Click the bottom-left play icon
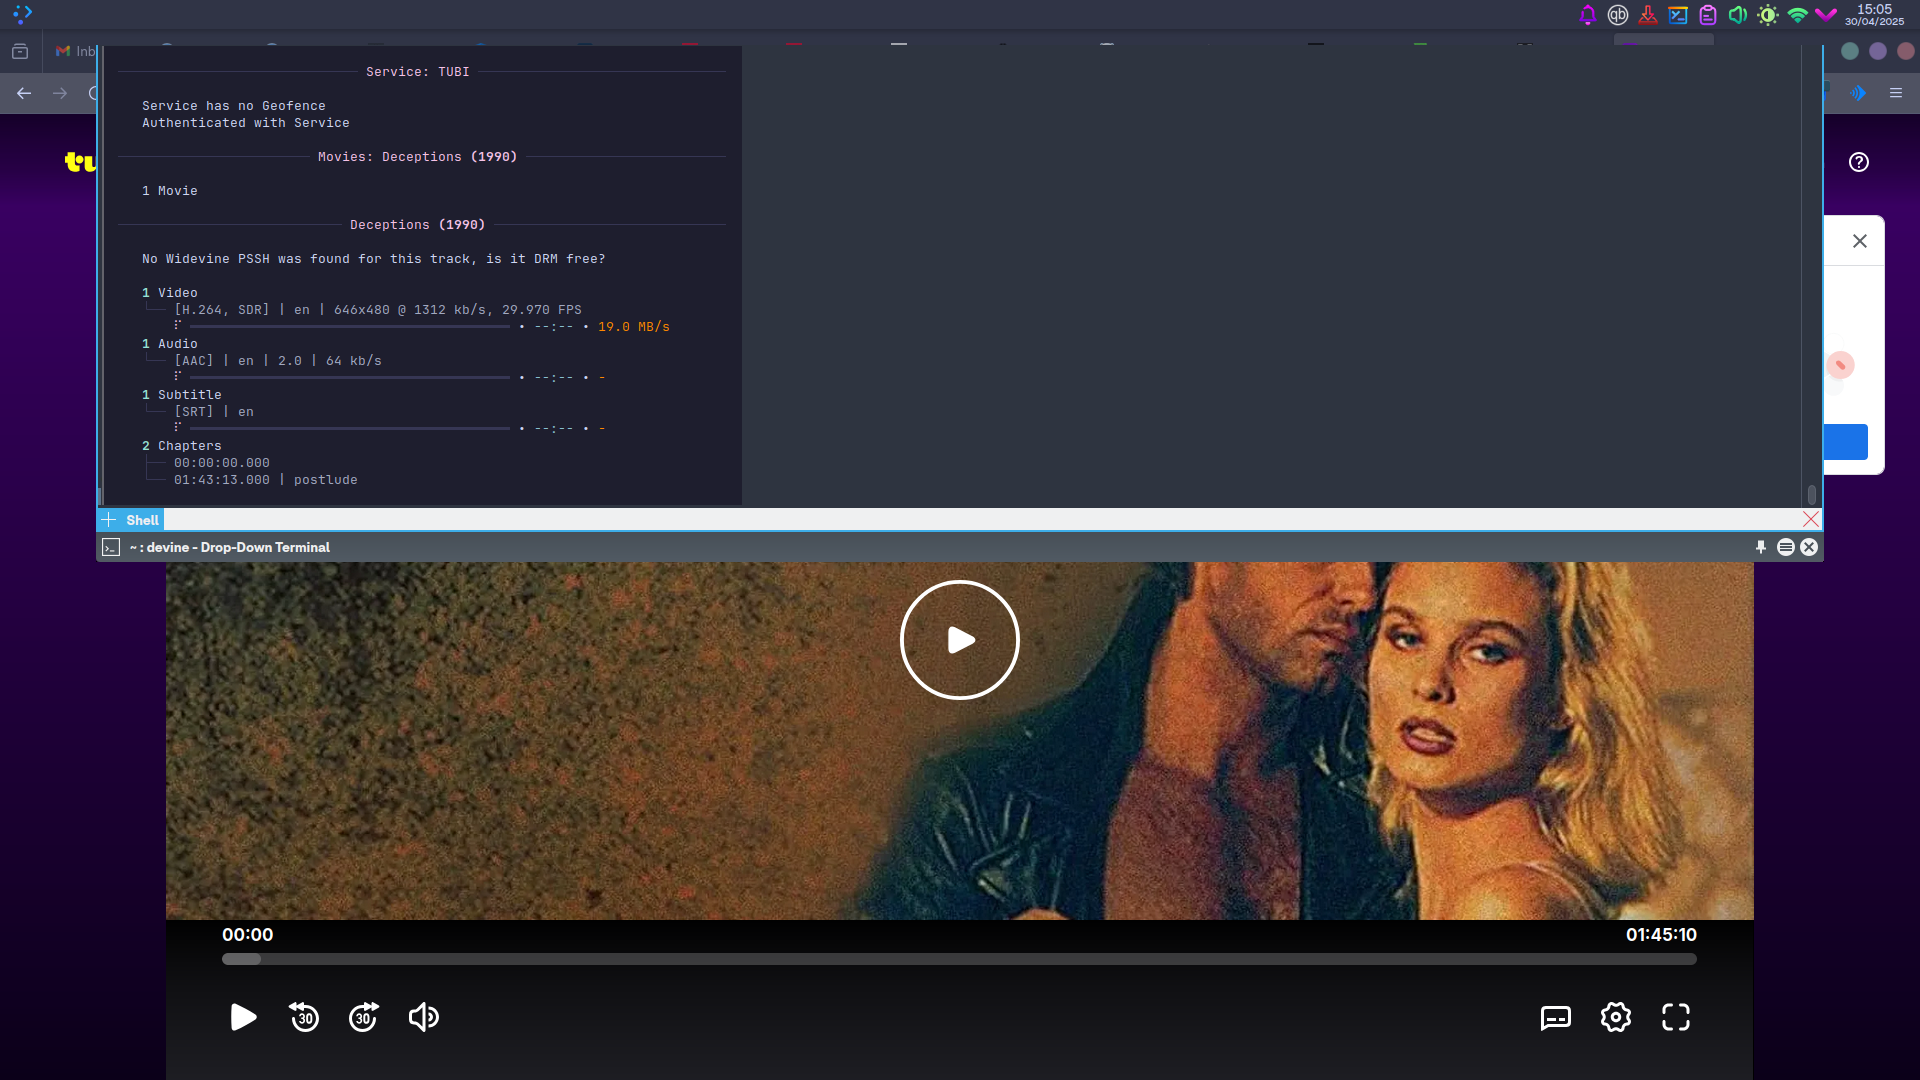The image size is (1920, 1080). (243, 1017)
